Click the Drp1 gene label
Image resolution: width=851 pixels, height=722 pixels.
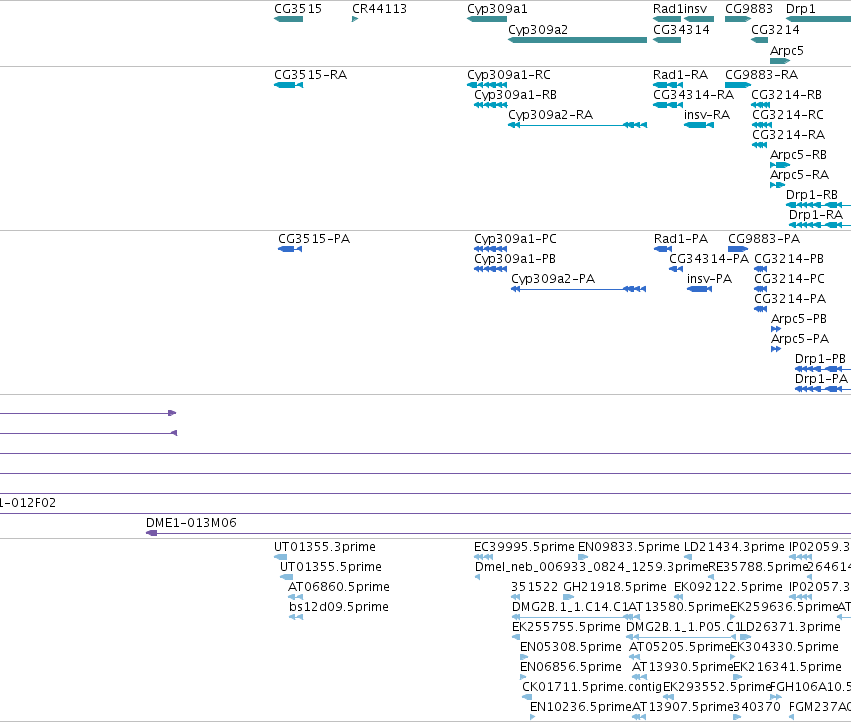pos(801,9)
